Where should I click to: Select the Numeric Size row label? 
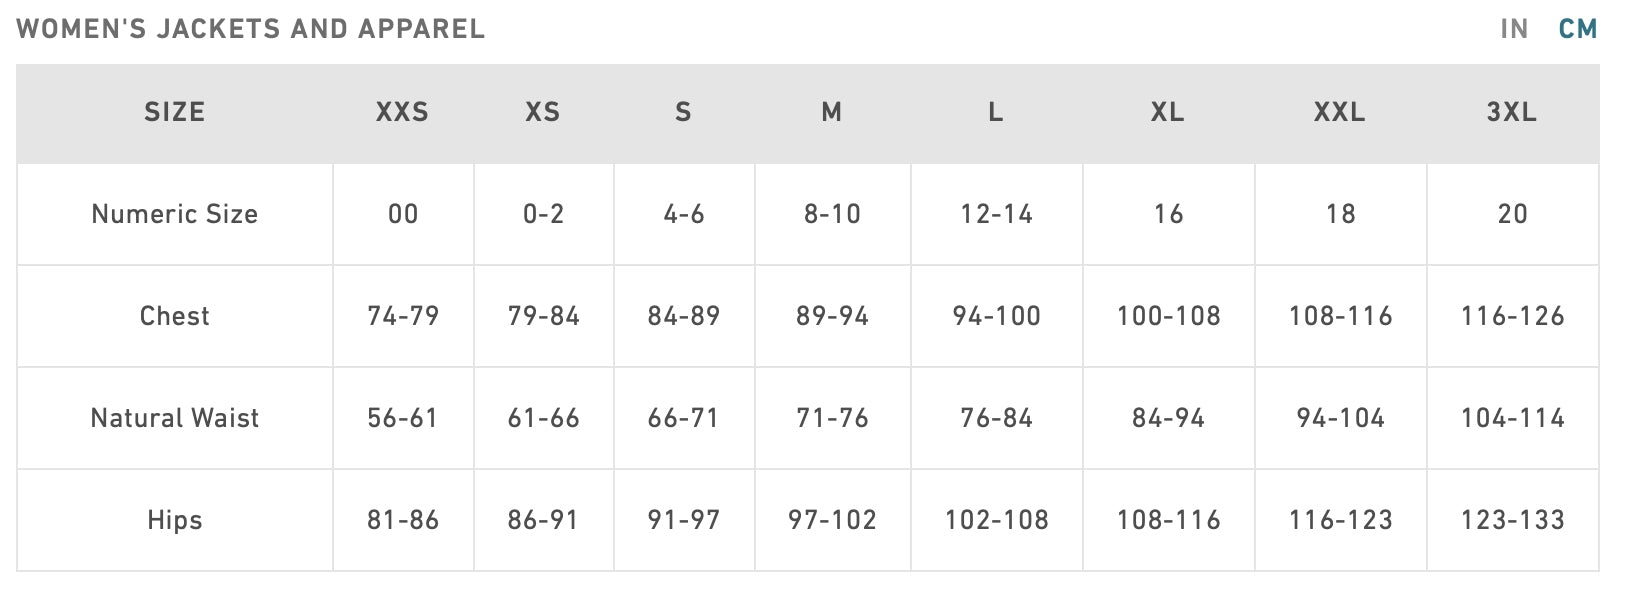coord(175,214)
